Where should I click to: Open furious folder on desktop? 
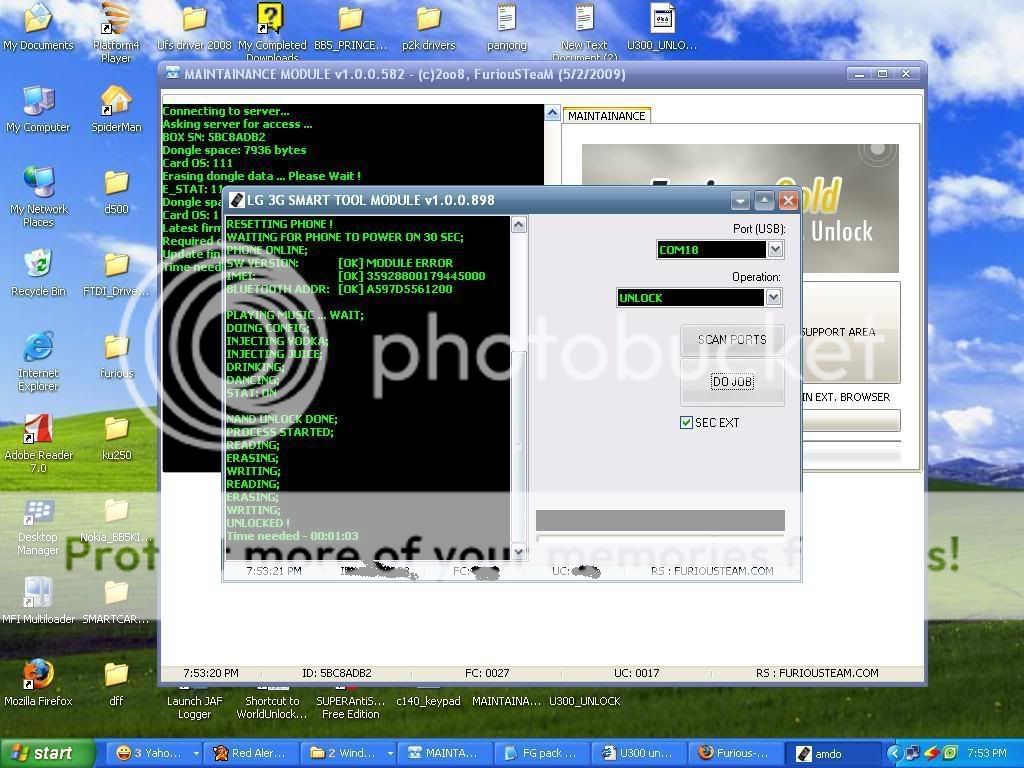click(116, 356)
